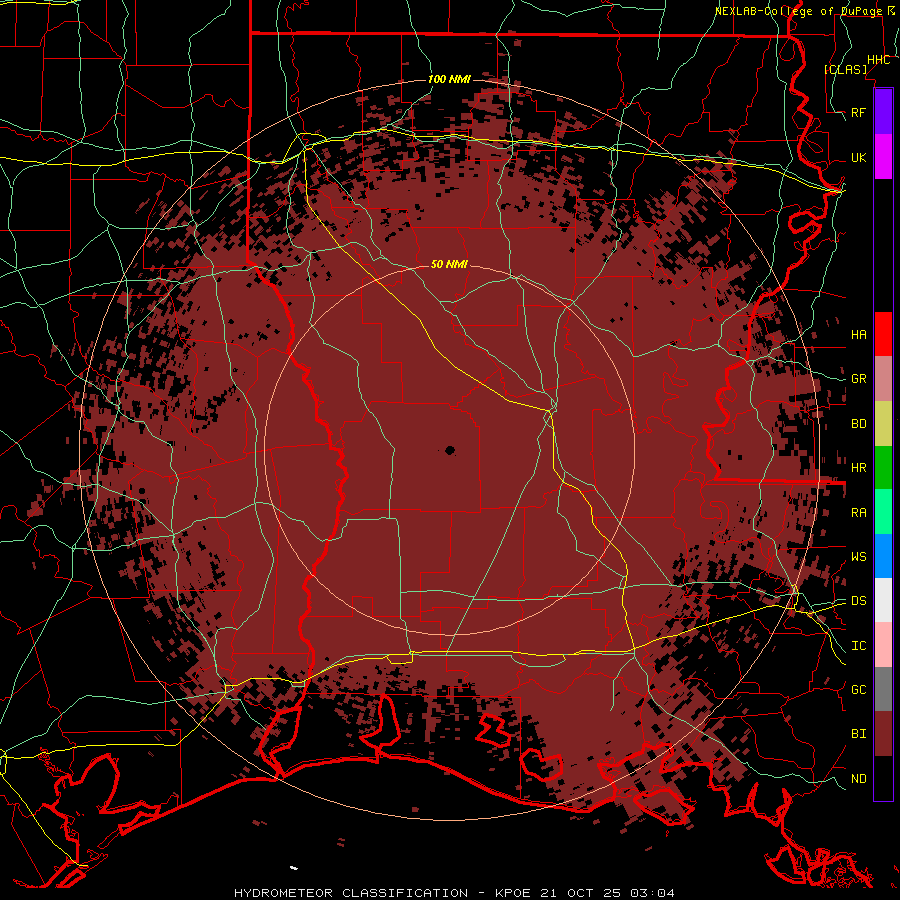
Task: Click the blue WS legend swatch
Action: coord(883,556)
